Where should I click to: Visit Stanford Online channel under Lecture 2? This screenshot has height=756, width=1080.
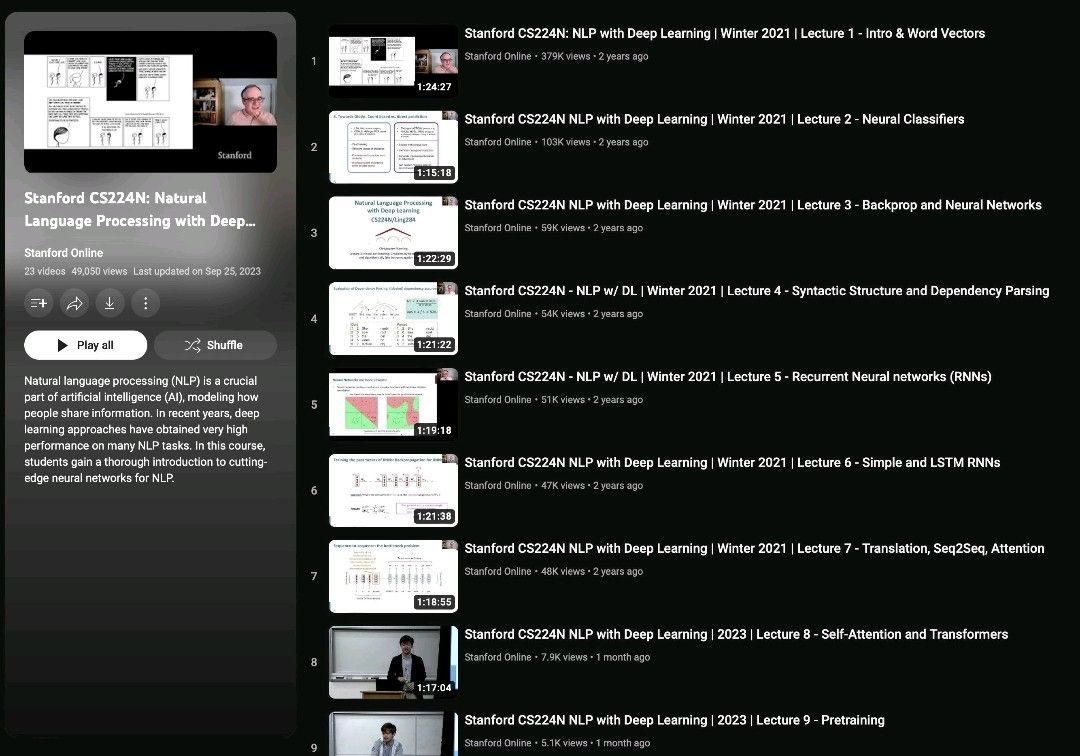point(498,142)
